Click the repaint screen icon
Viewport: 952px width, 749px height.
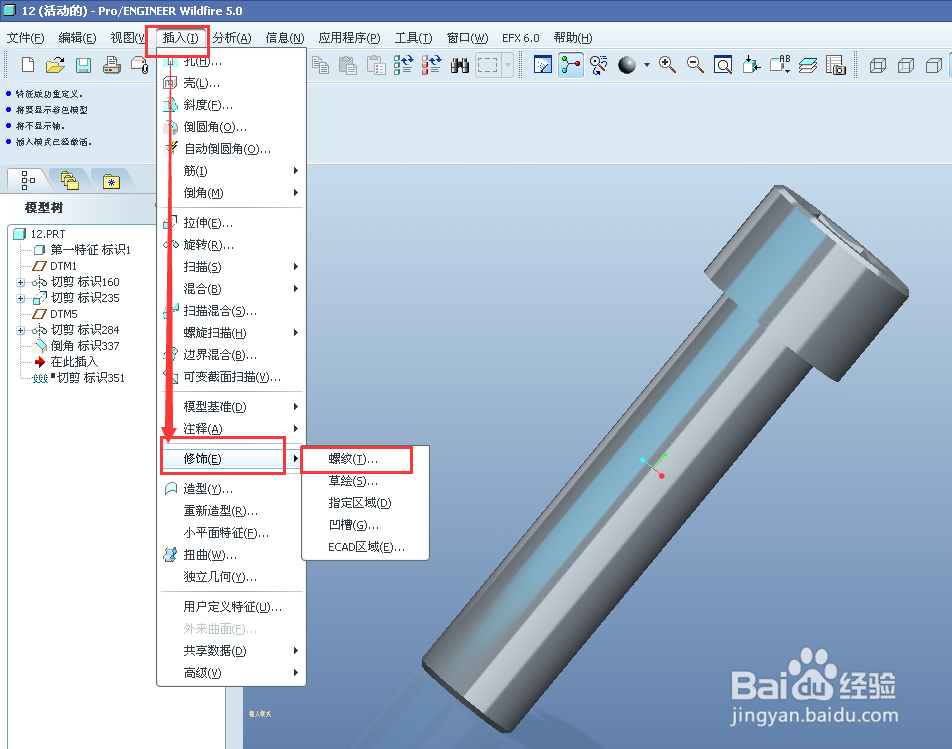click(x=543, y=64)
